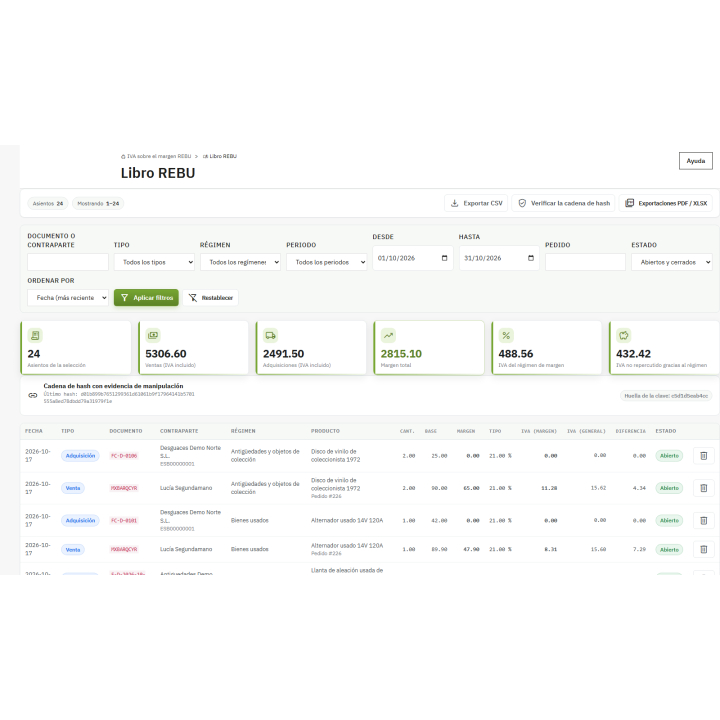Delete the Venta entry with margin 65.00
The width and height of the screenshot is (720, 720).
coord(703,488)
